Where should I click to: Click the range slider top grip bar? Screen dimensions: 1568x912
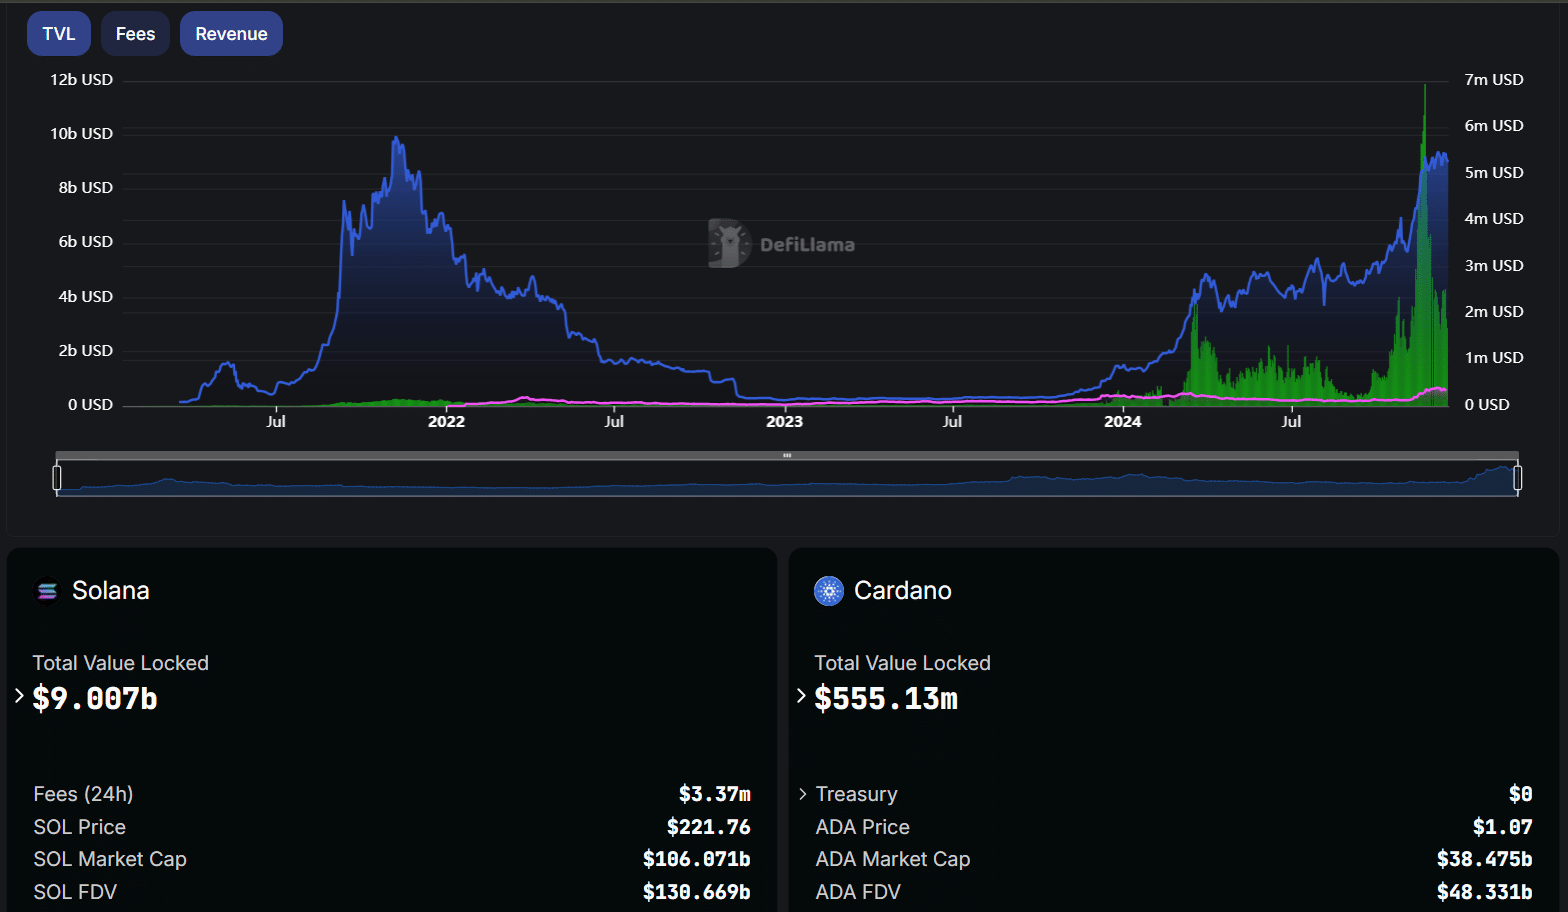(x=787, y=456)
